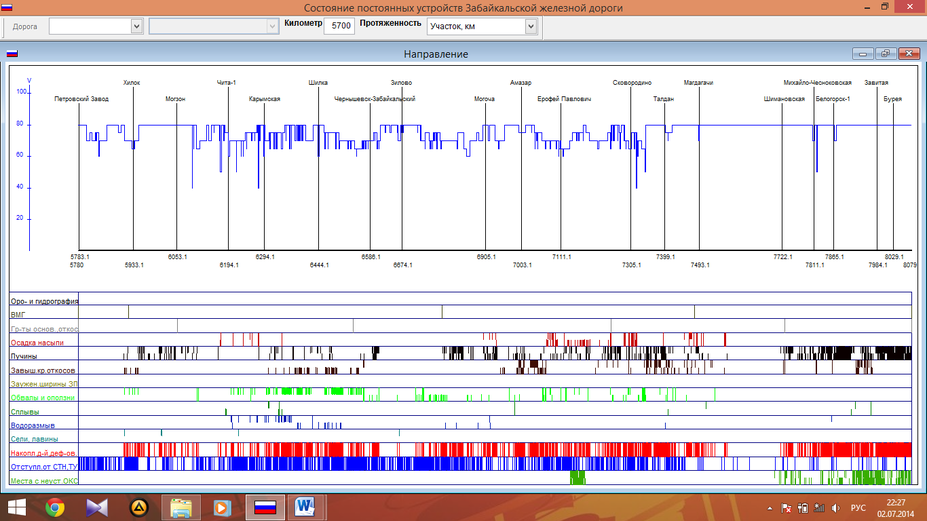The image size is (927, 521).
Task: Open the Протяженность 'Участок, км' dropdown
Action: pos(531,26)
